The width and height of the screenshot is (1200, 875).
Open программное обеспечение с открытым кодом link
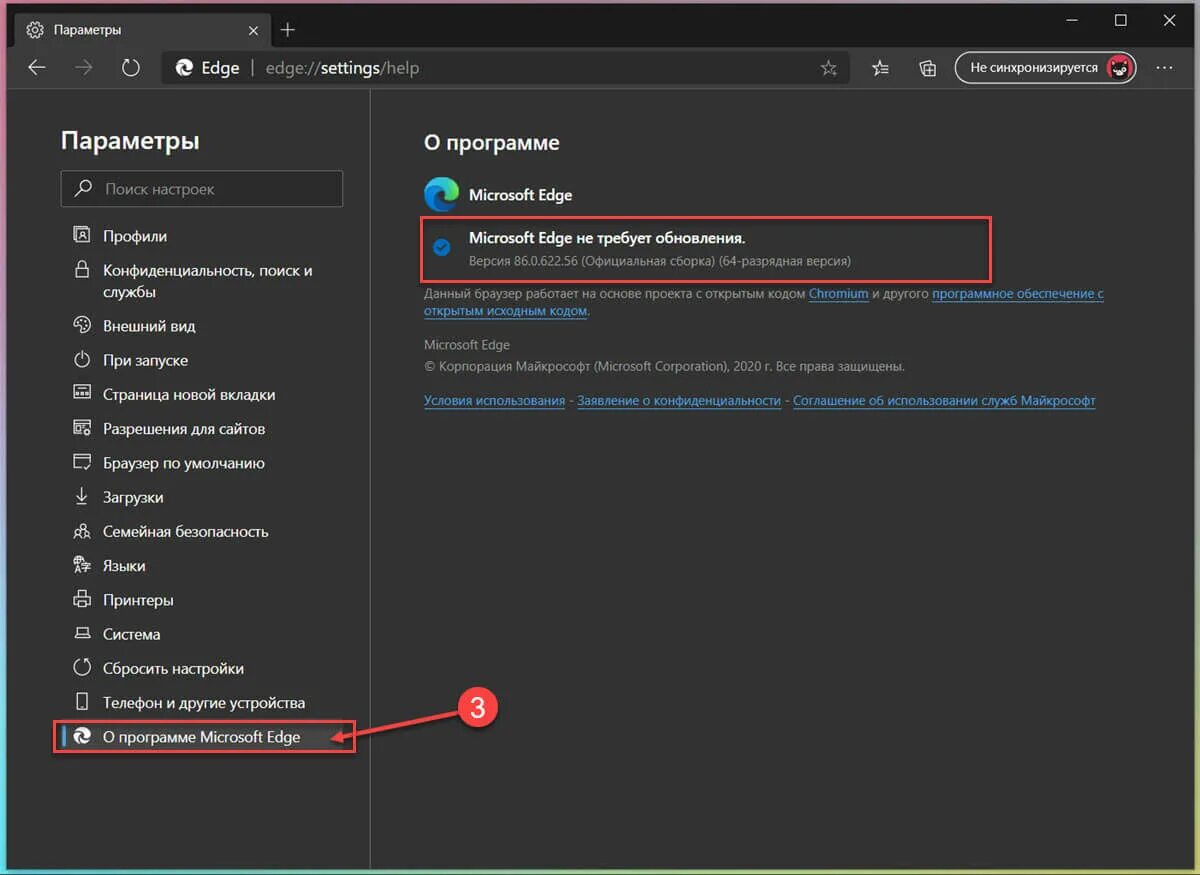click(764, 302)
